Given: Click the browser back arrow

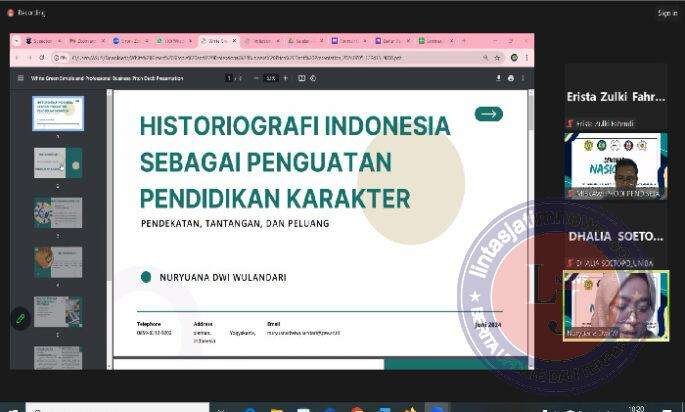Looking at the screenshot, I should coord(18,58).
